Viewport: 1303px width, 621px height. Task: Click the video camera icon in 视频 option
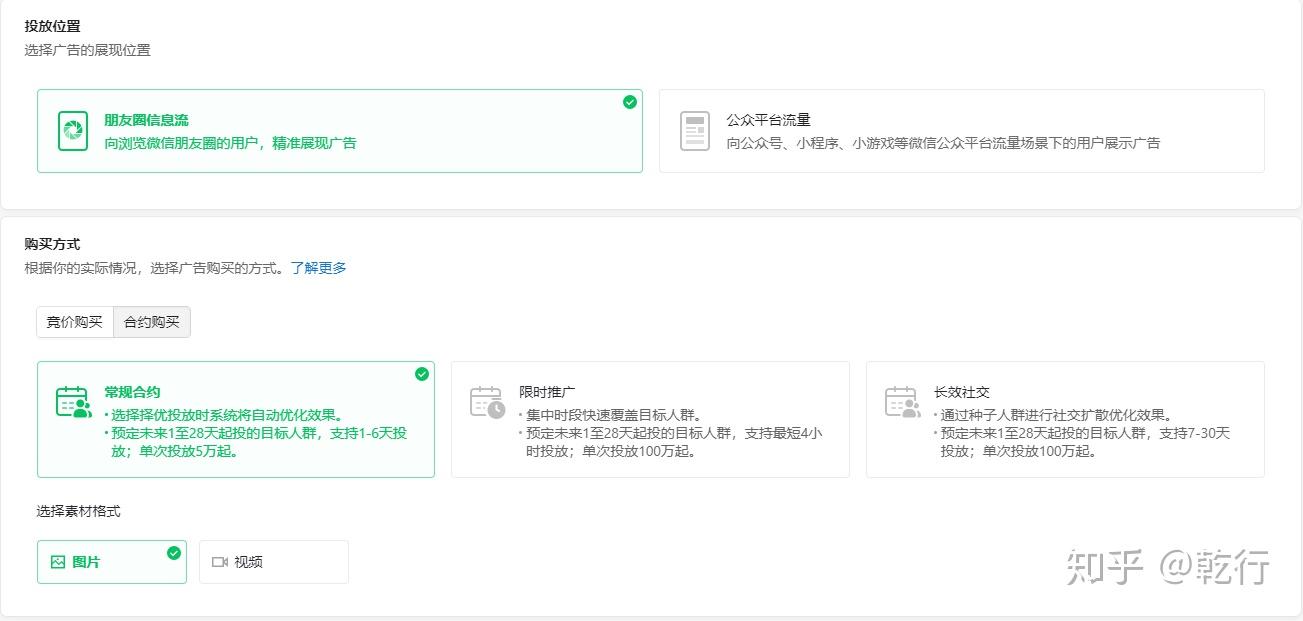(220, 562)
